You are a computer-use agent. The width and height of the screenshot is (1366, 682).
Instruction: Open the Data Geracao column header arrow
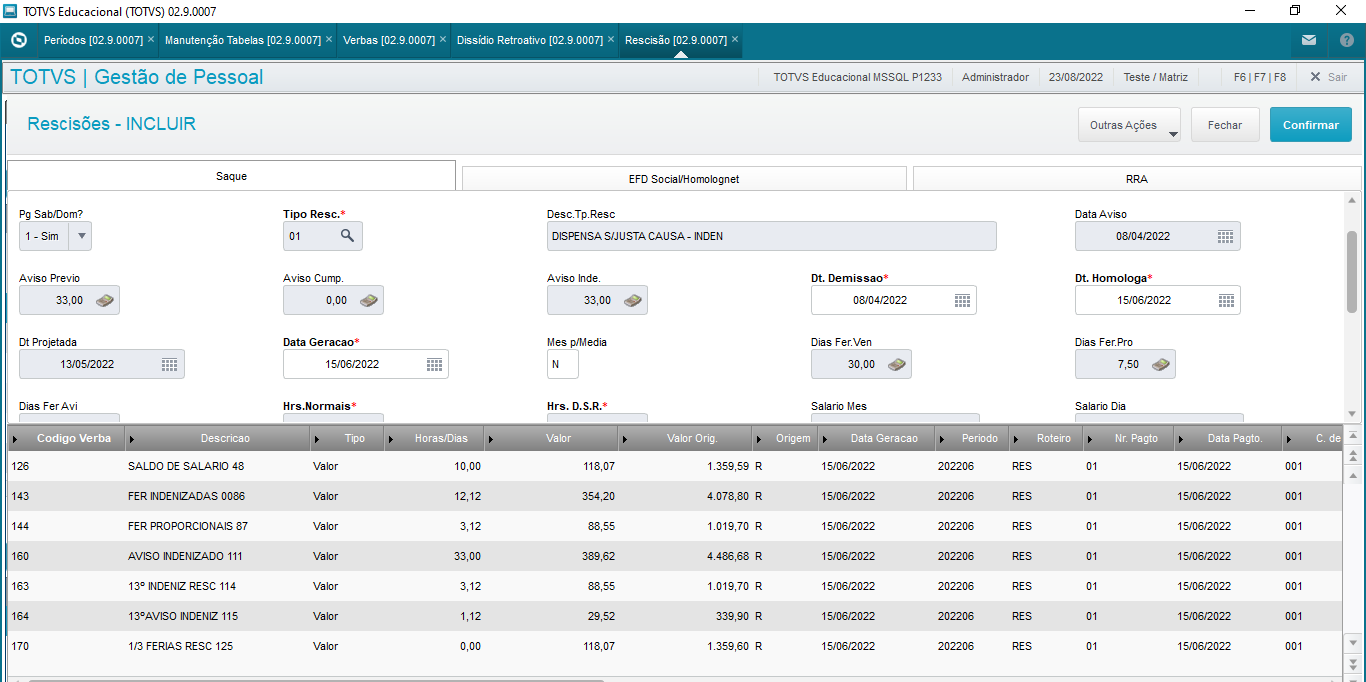click(x=824, y=439)
